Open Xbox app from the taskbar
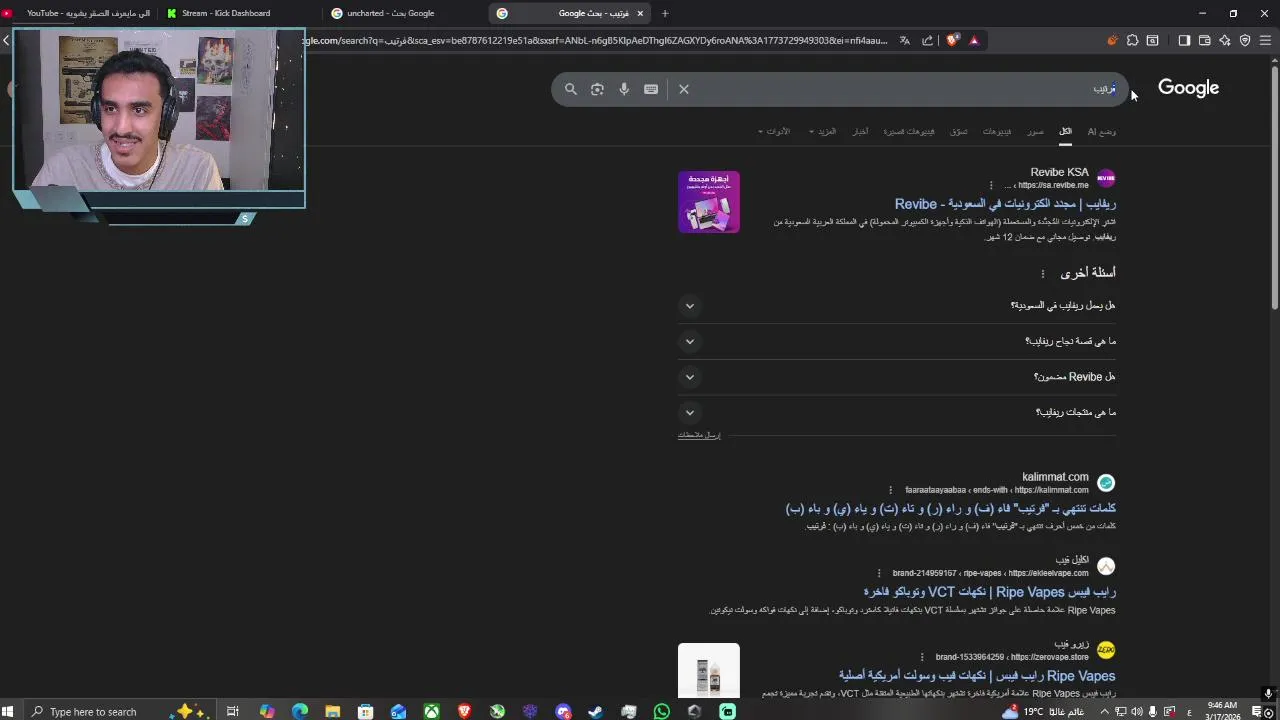The width and height of the screenshot is (1280, 720). [431, 712]
